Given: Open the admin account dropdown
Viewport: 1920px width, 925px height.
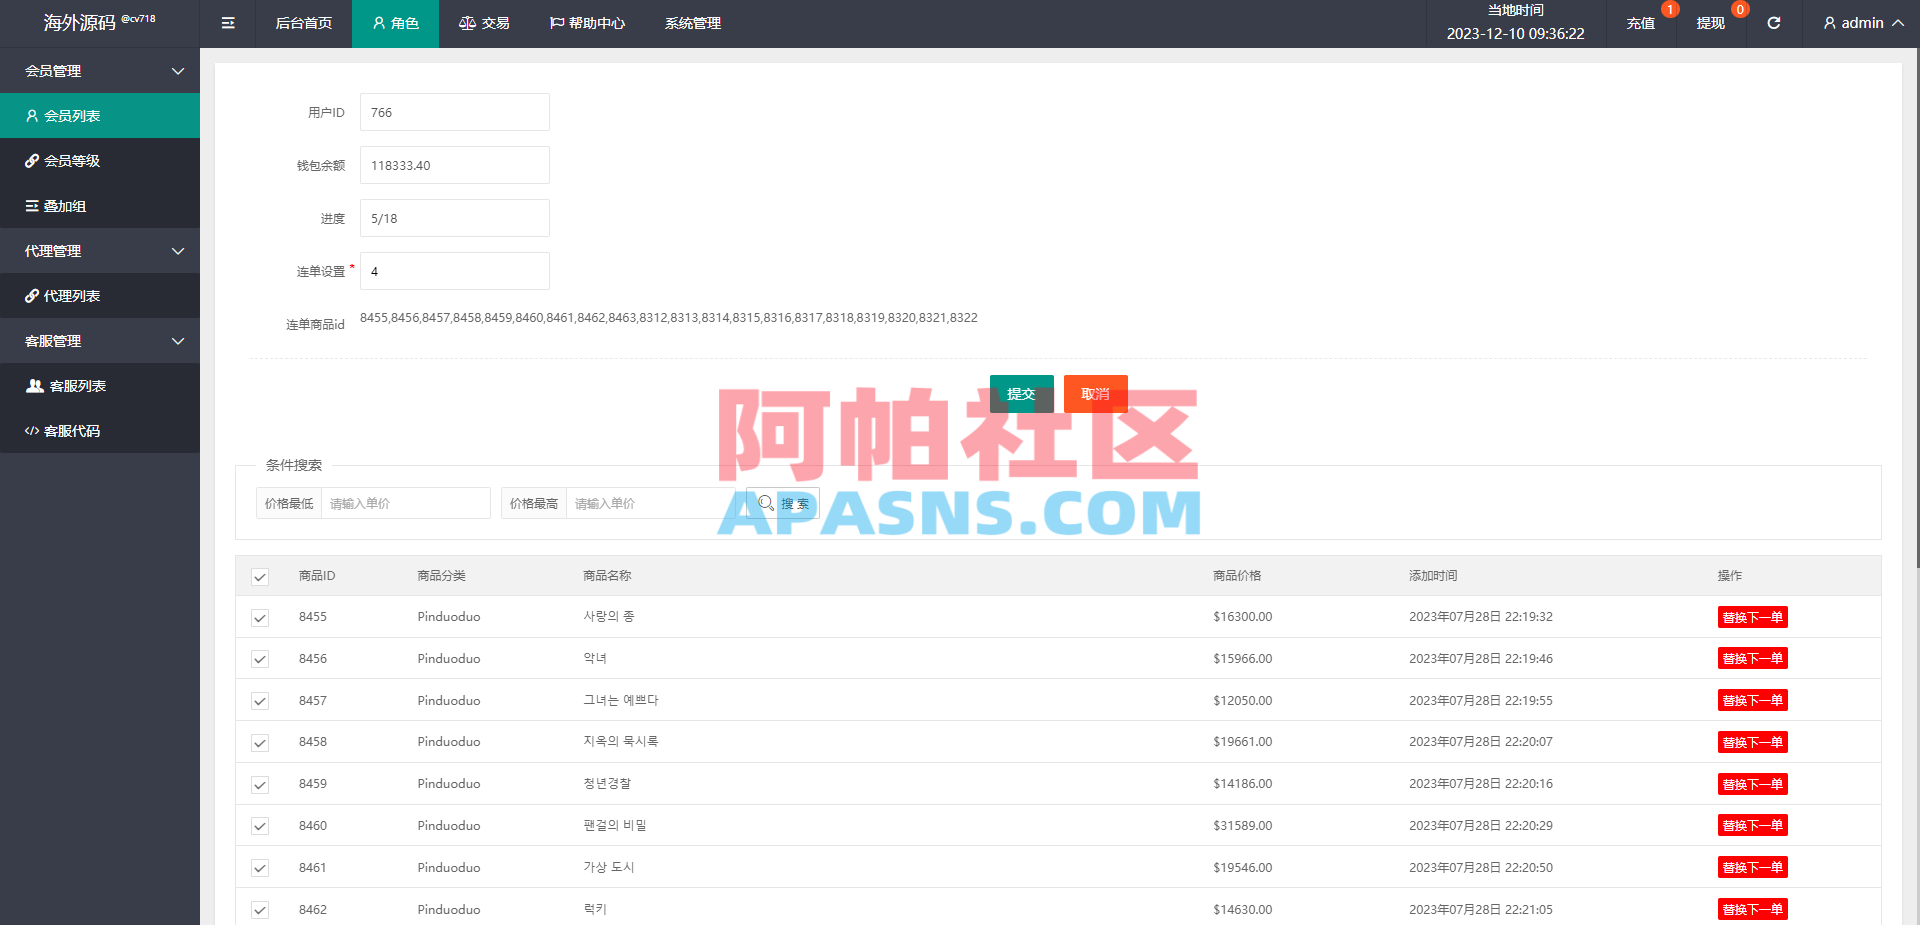Looking at the screenshot, I should click(1860, 23).
